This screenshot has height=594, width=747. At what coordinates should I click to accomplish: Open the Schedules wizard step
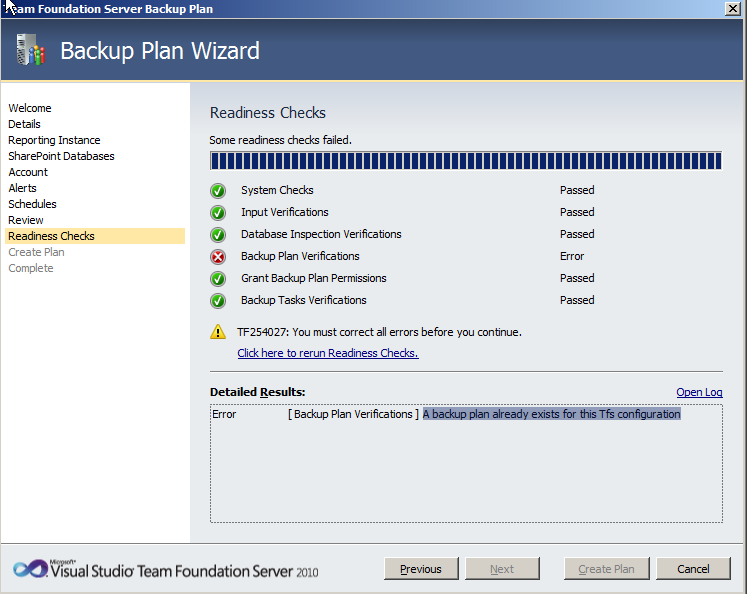pyautogui.click(x=32, y=204)
